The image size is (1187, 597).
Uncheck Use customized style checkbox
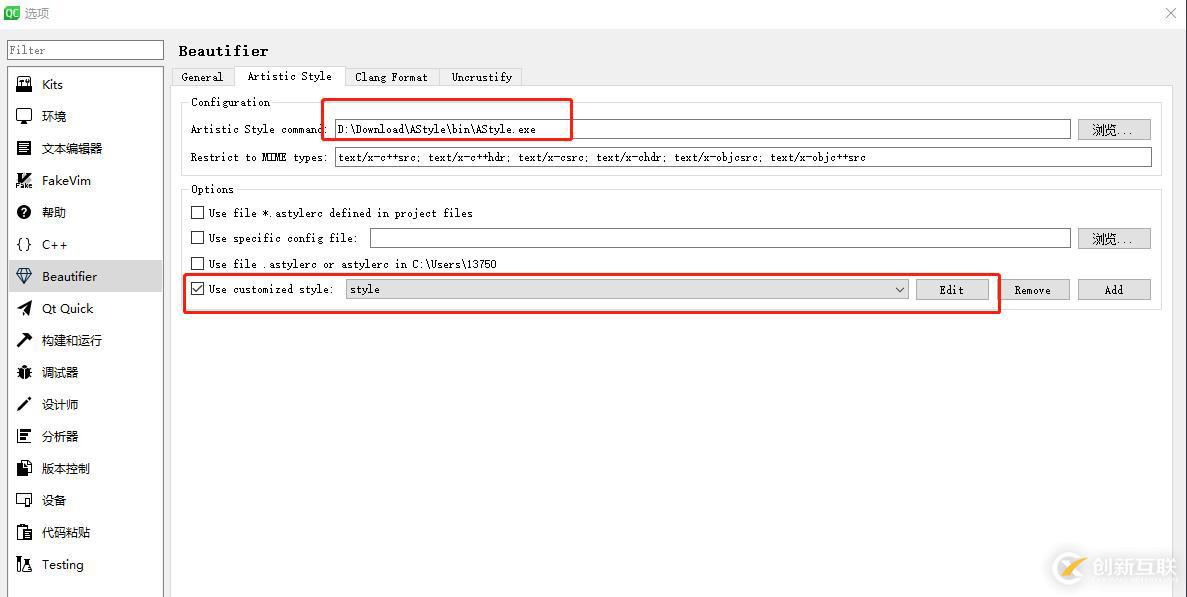[198, 288]
